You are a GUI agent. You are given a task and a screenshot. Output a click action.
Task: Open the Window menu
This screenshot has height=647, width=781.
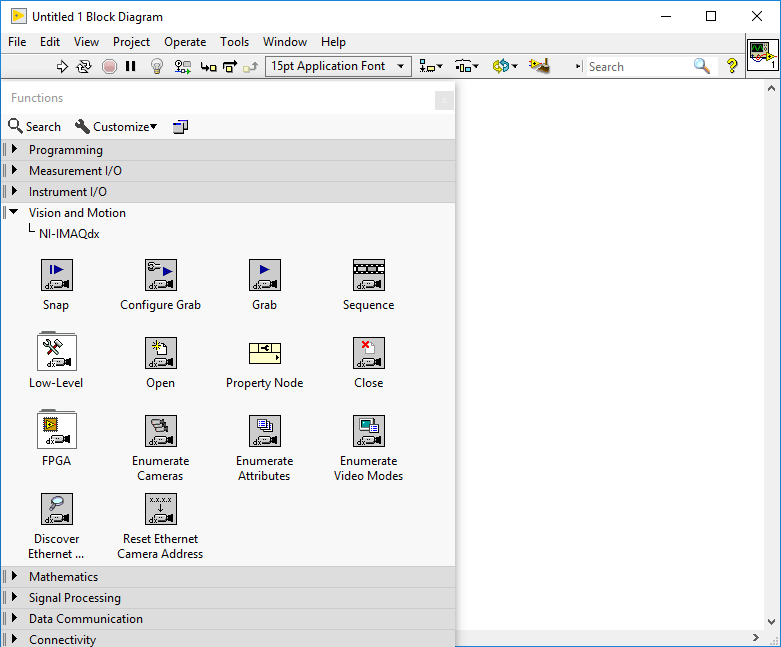tap(284, 42)
